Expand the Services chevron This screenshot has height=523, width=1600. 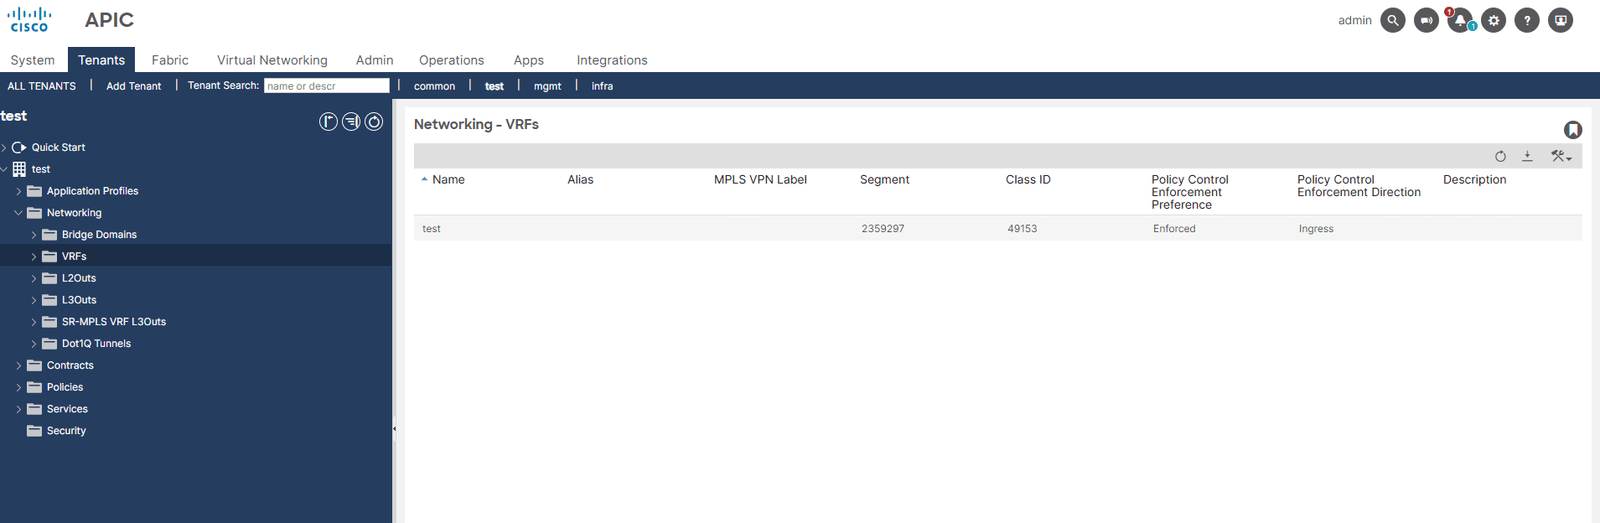click(x=19, y=409)
